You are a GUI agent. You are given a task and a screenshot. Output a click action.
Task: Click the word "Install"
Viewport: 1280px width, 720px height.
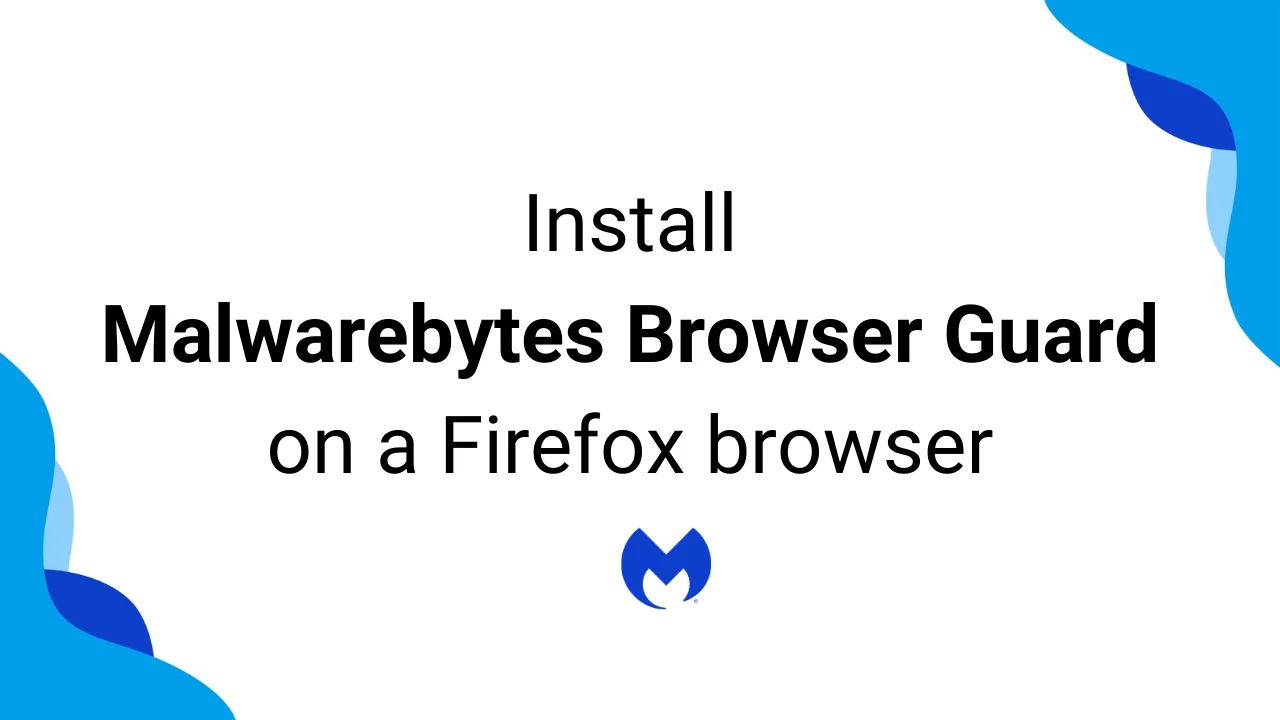[x=630, y=224]
